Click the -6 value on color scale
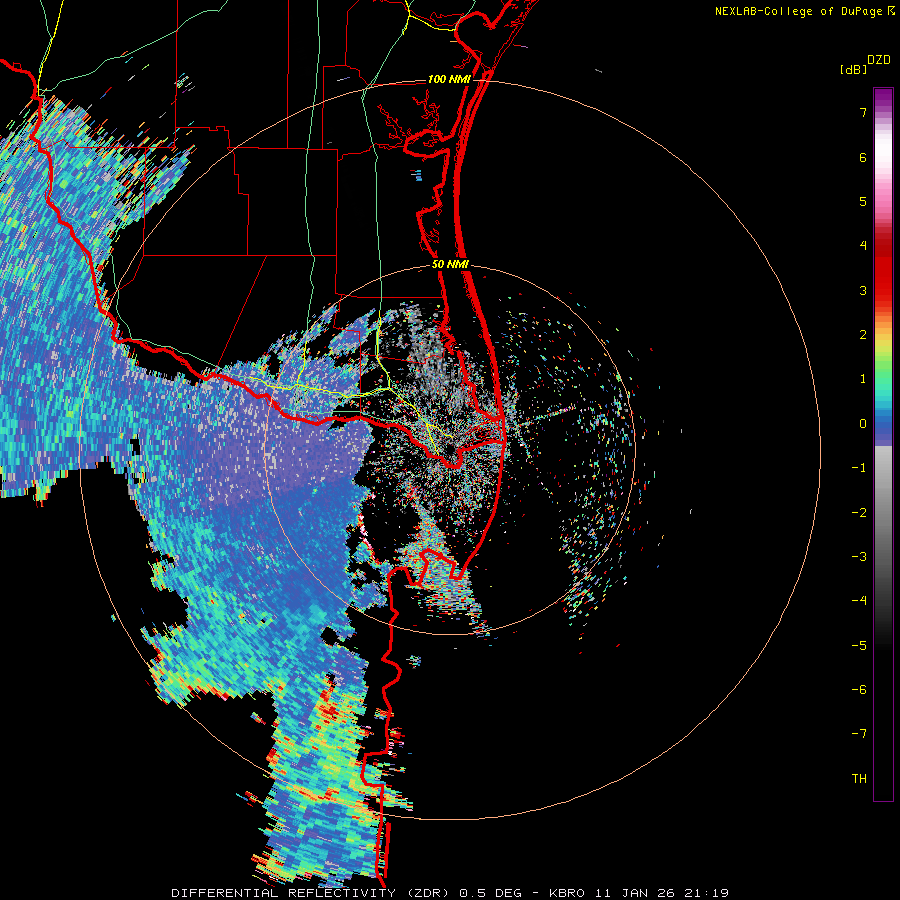The height and width of the screenshot is (900, 900). [x=859, y=689]
